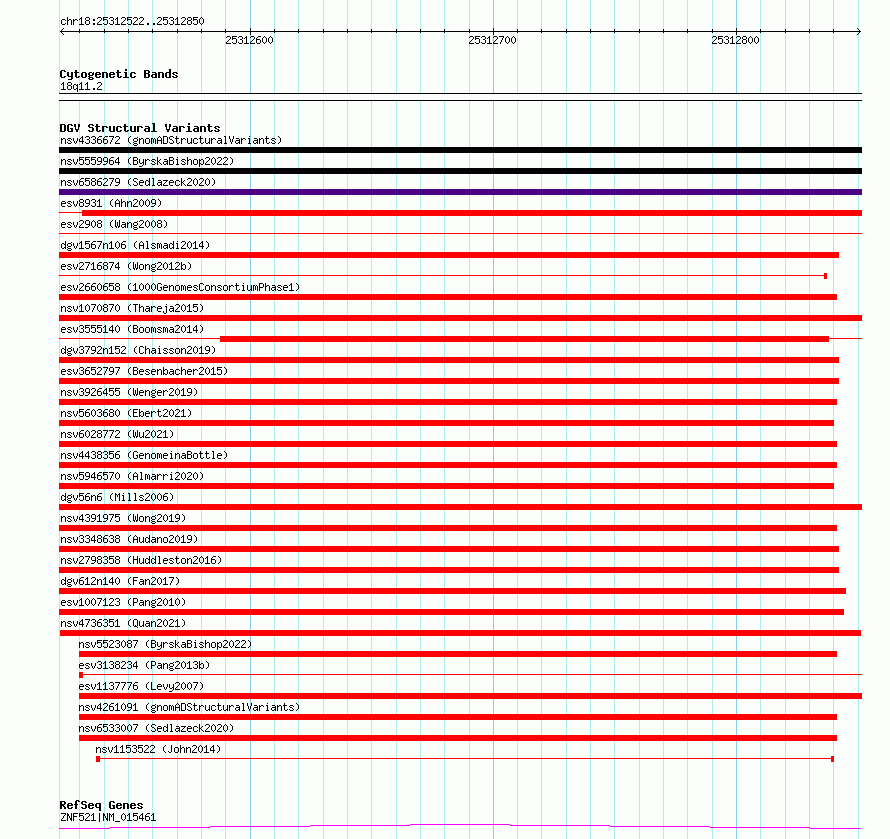
Task: Click the Cytogenetic Bands track heading
Action: (x=119, y=74)
